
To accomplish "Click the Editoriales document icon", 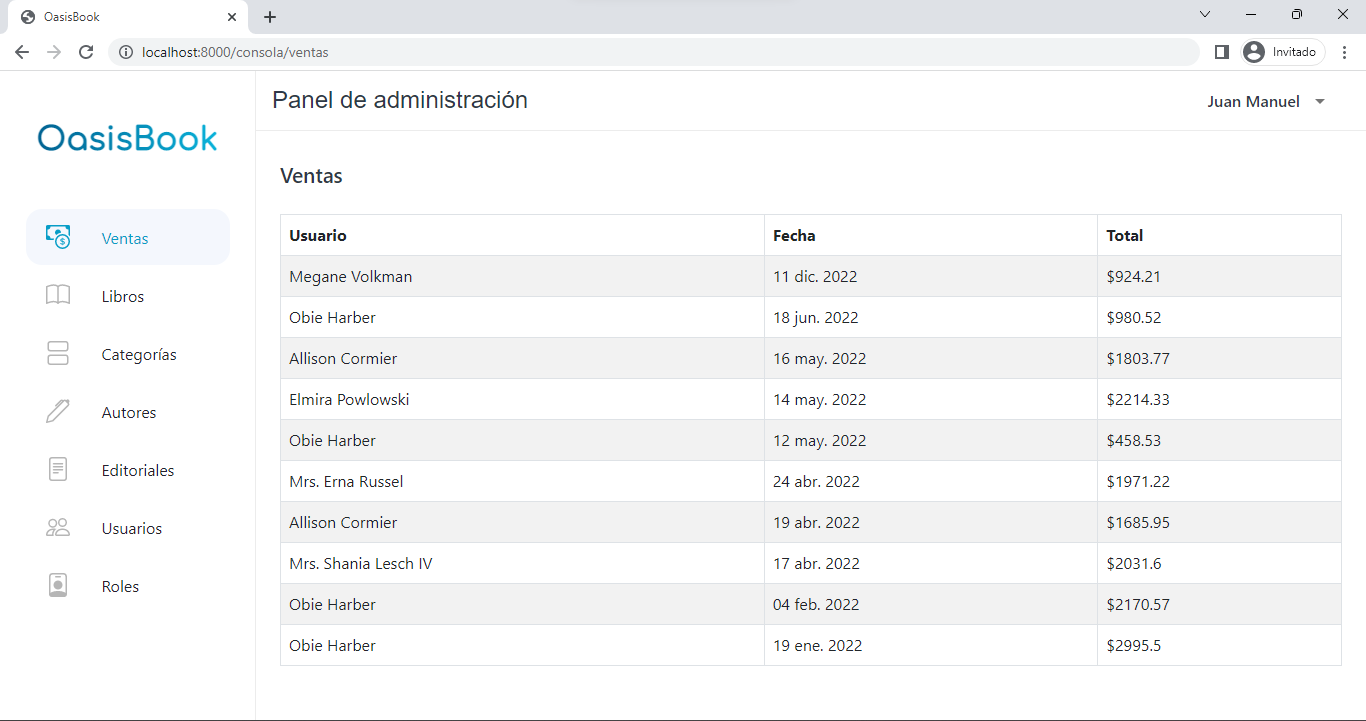I will pos(58,469).
